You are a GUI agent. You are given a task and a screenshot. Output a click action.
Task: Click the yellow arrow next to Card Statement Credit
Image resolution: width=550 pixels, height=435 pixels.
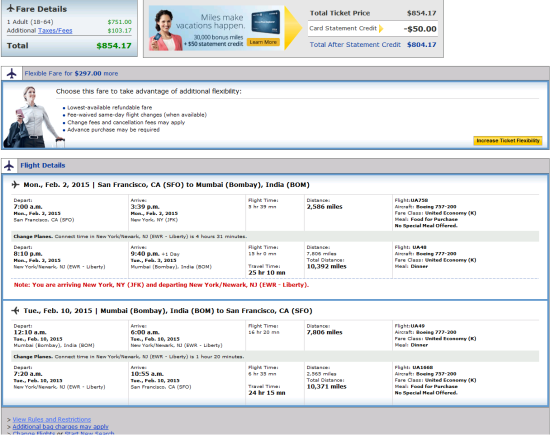[381, 28]
